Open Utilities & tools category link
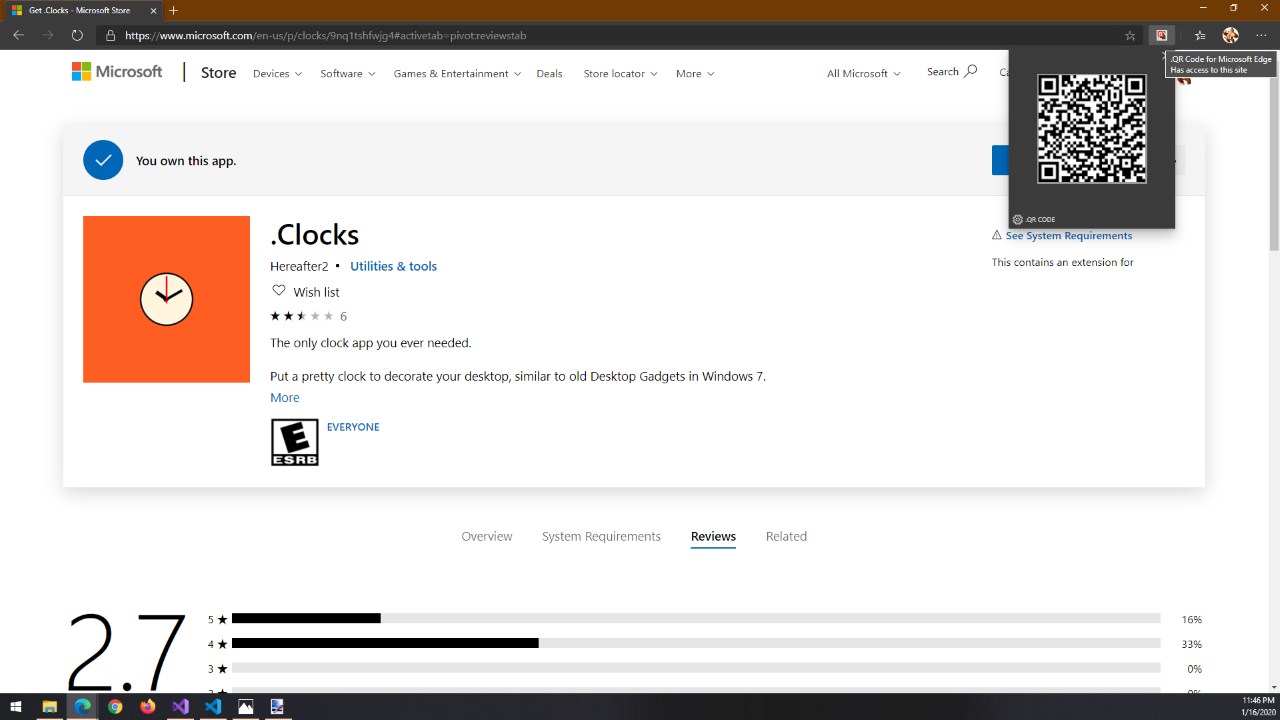This screenshot has width=1280, height=720. pyautogui.click(x=393, y=266)
